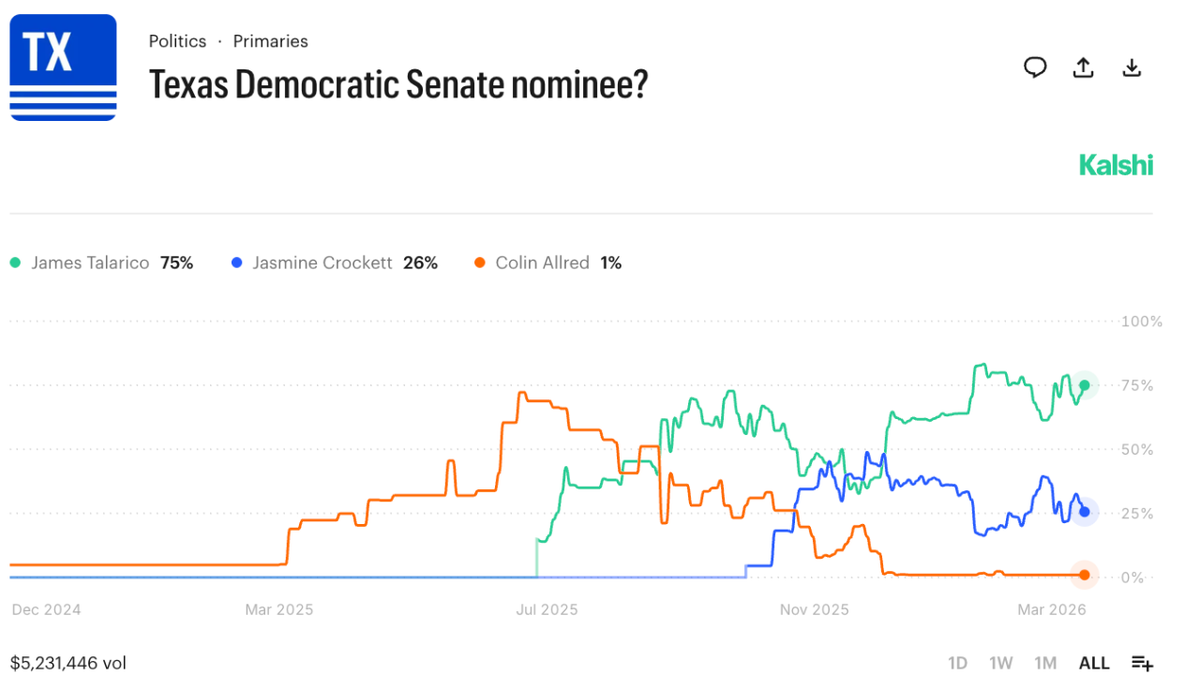The image size is (1200, 675).
Task: Open the Primaries link
Action: (x=270, y=41)
